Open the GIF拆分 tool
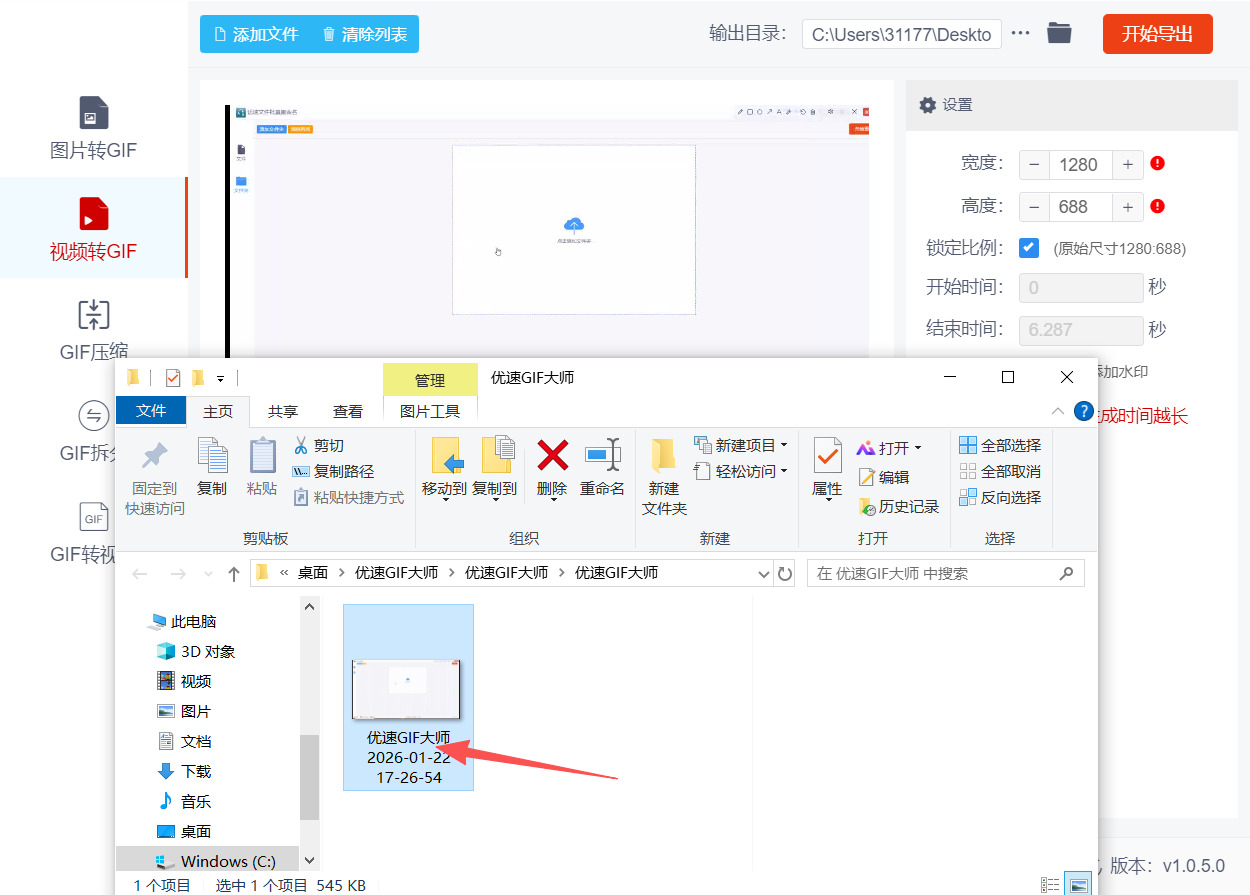Viewport: 1250px width, 895px height. click(x=93, y=425)
